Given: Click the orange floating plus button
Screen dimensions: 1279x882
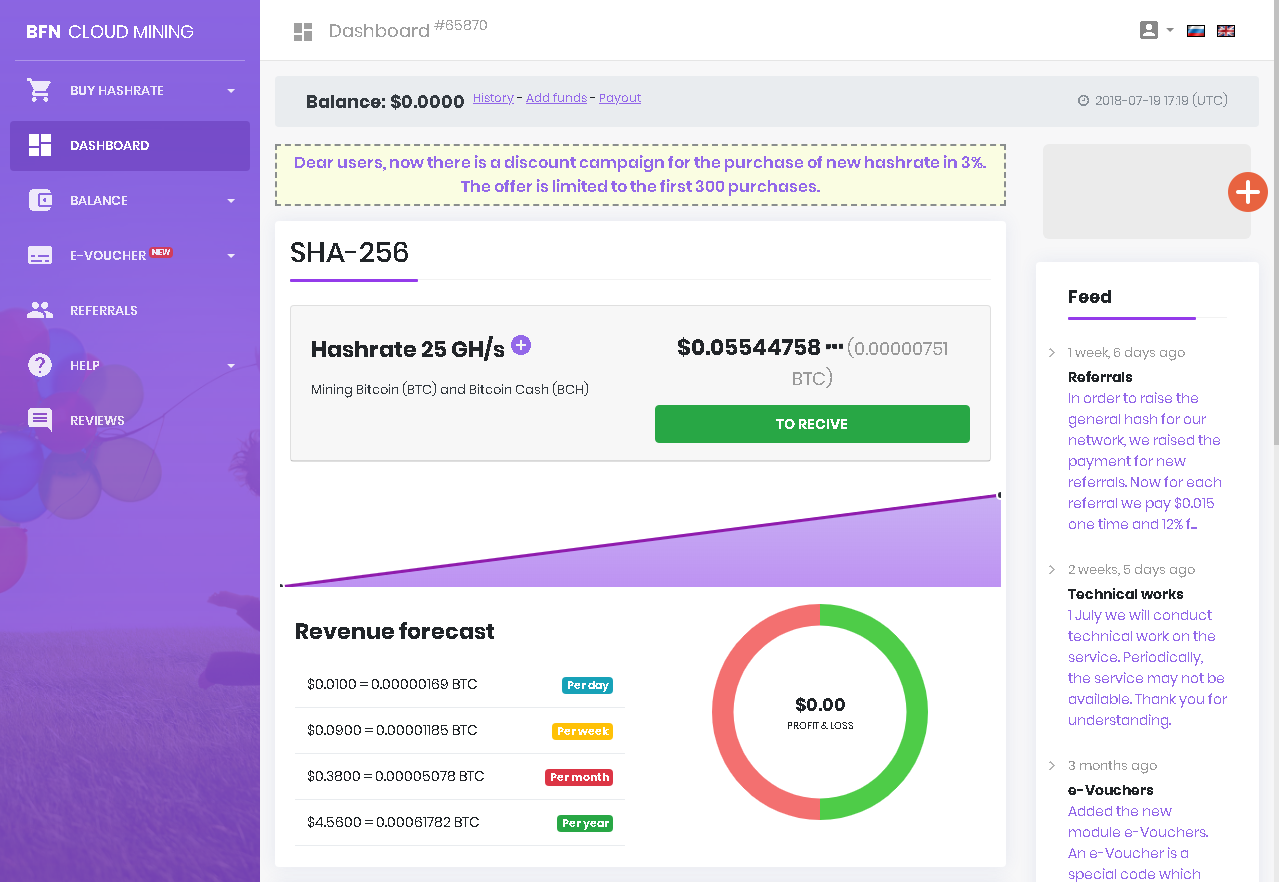Looking at the screenshot, I should (1248, 192).
